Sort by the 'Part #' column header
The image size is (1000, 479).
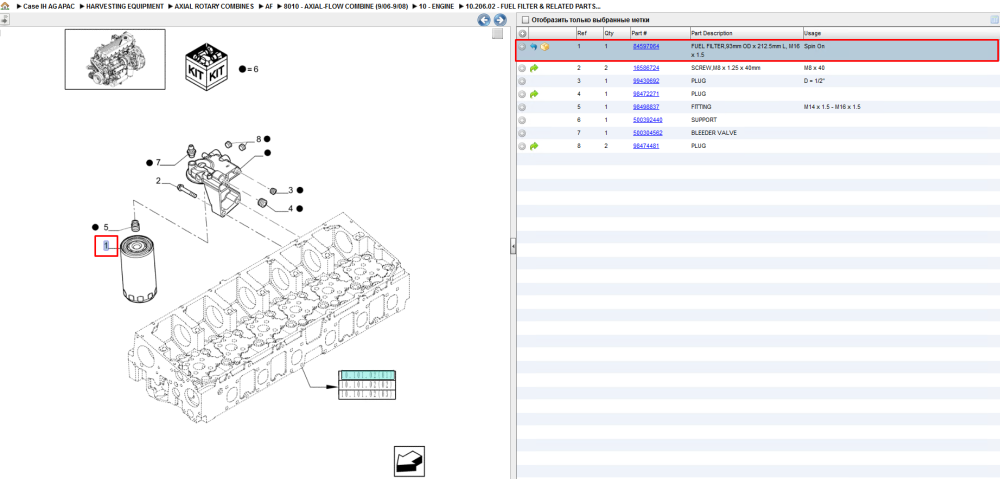(x=659, y=33)
